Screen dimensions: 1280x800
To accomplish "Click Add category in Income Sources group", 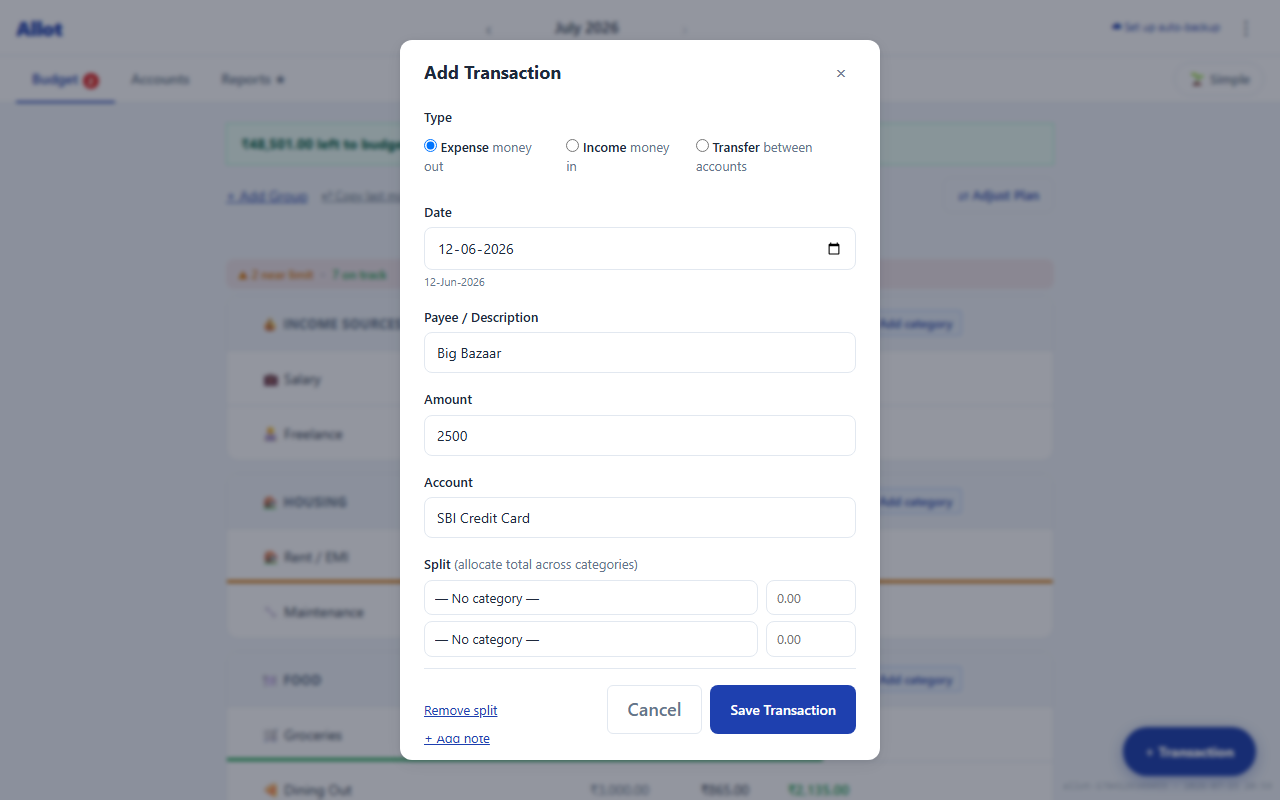I will [918, 324].
